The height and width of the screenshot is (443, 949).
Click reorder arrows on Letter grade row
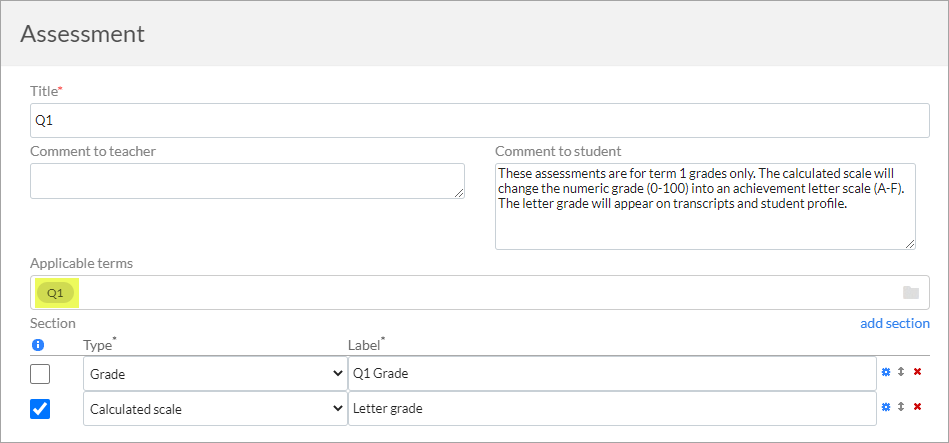click(901, 407)
